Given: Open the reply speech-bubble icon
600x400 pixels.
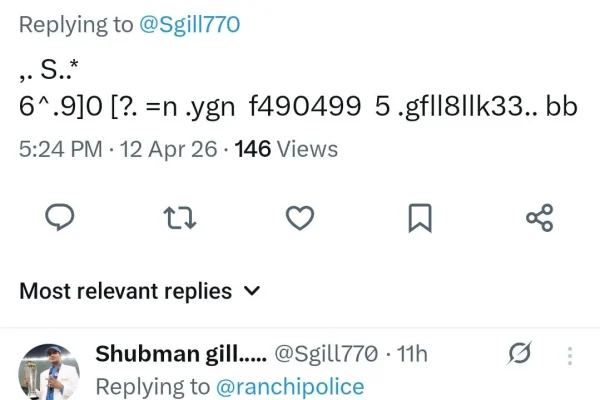Looking at the screenshot, I should coord(60,217).
